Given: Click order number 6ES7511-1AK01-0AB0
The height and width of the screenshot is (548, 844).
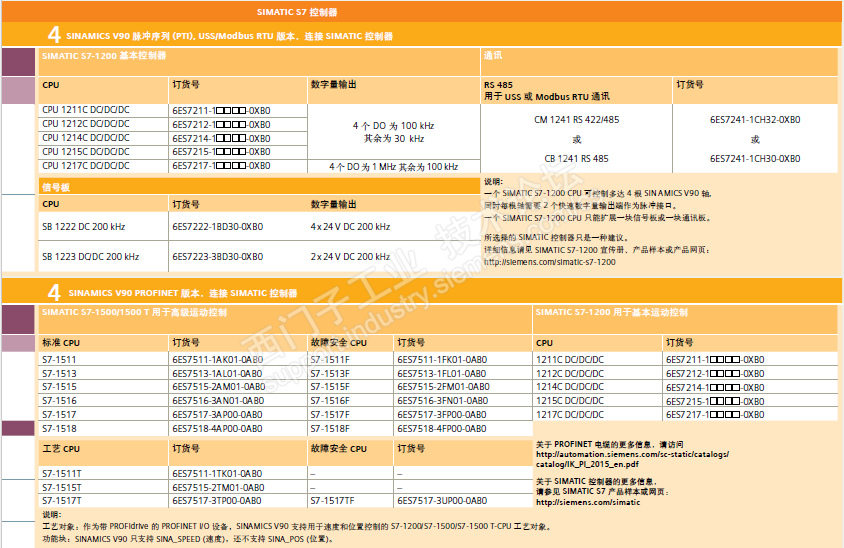Looking at the screenshot, I should pos(217,360).
